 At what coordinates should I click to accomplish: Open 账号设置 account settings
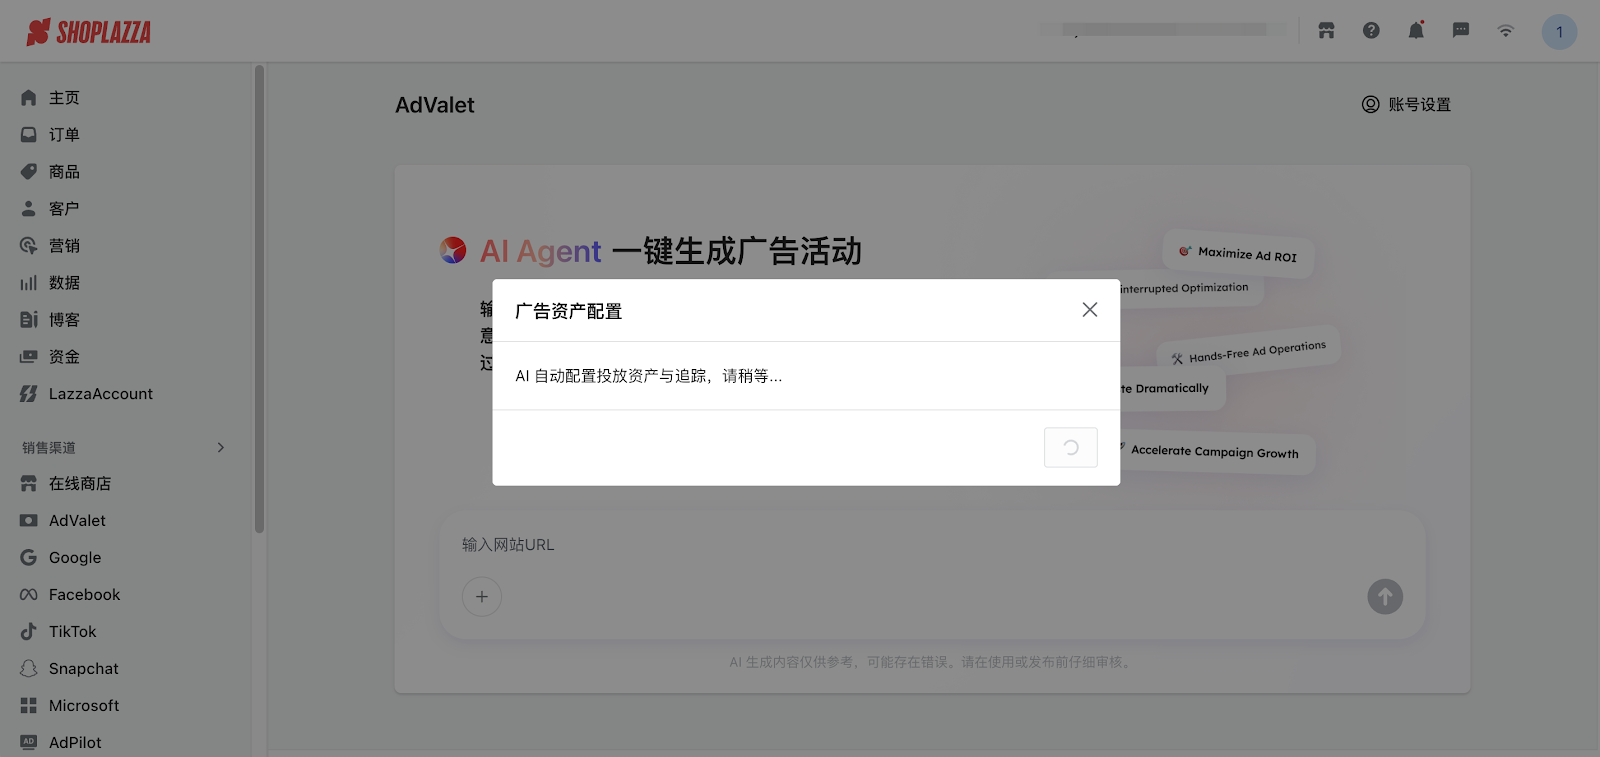1406,105
